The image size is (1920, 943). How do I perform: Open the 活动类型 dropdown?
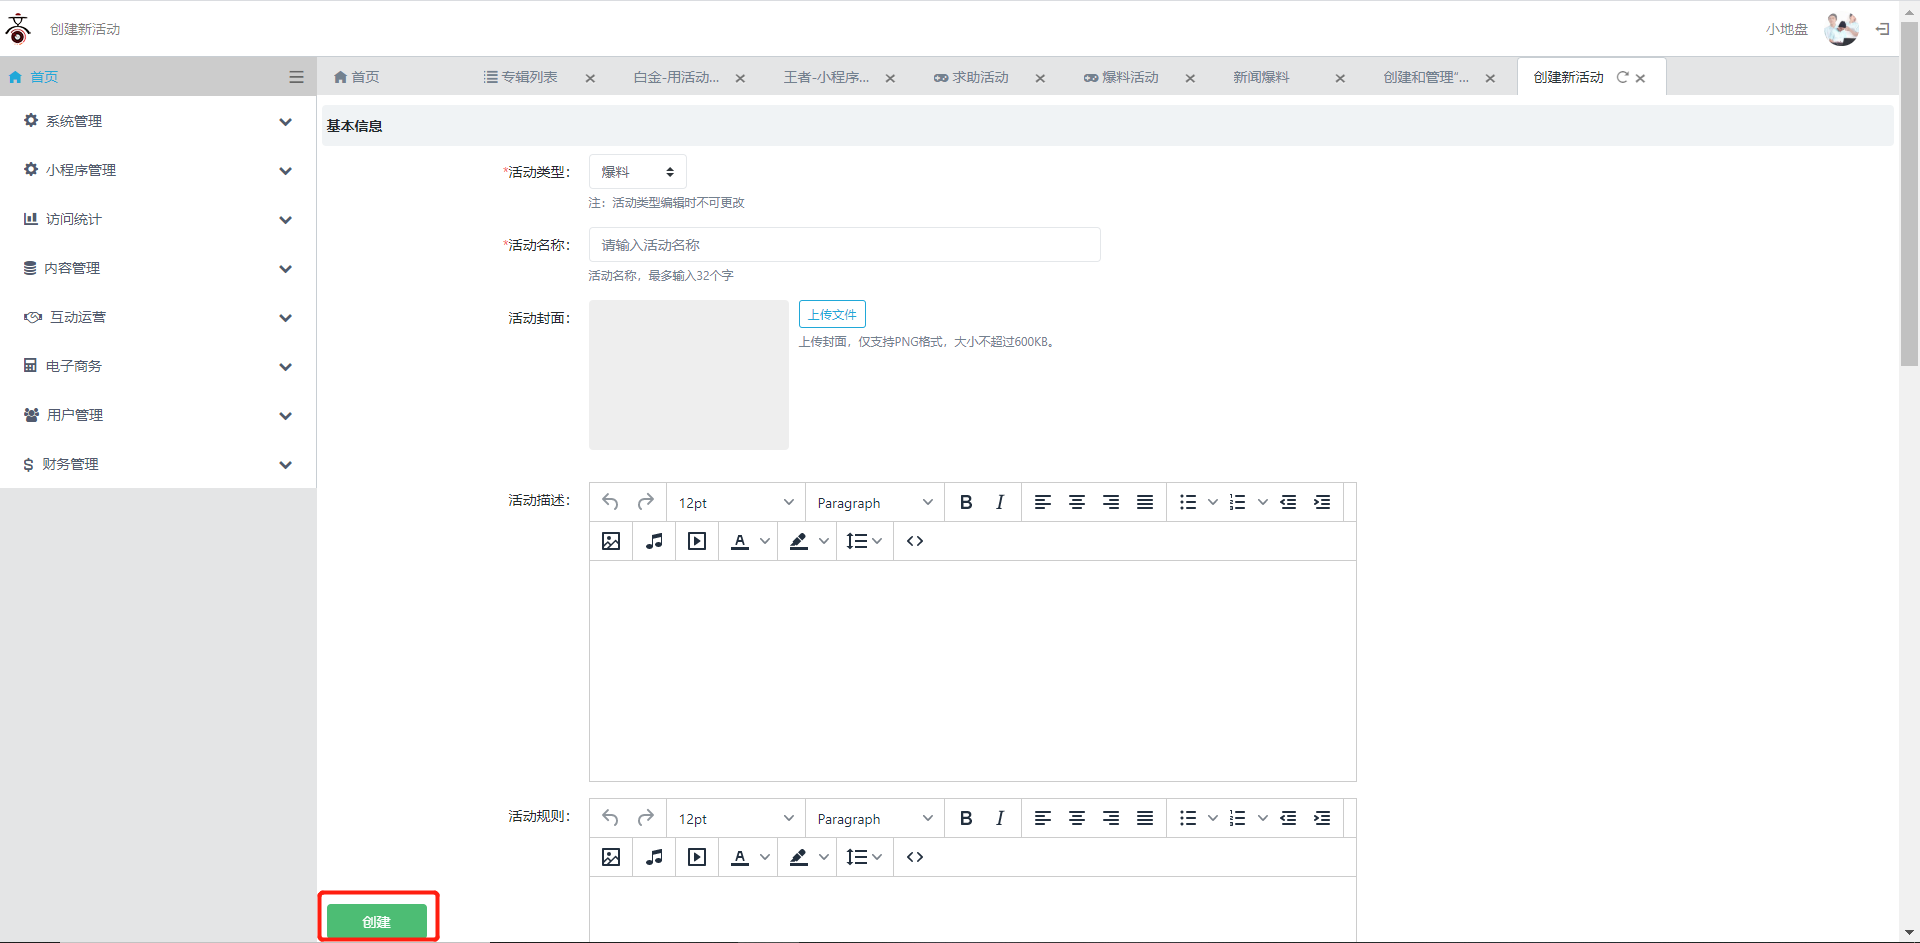point(637,172)
